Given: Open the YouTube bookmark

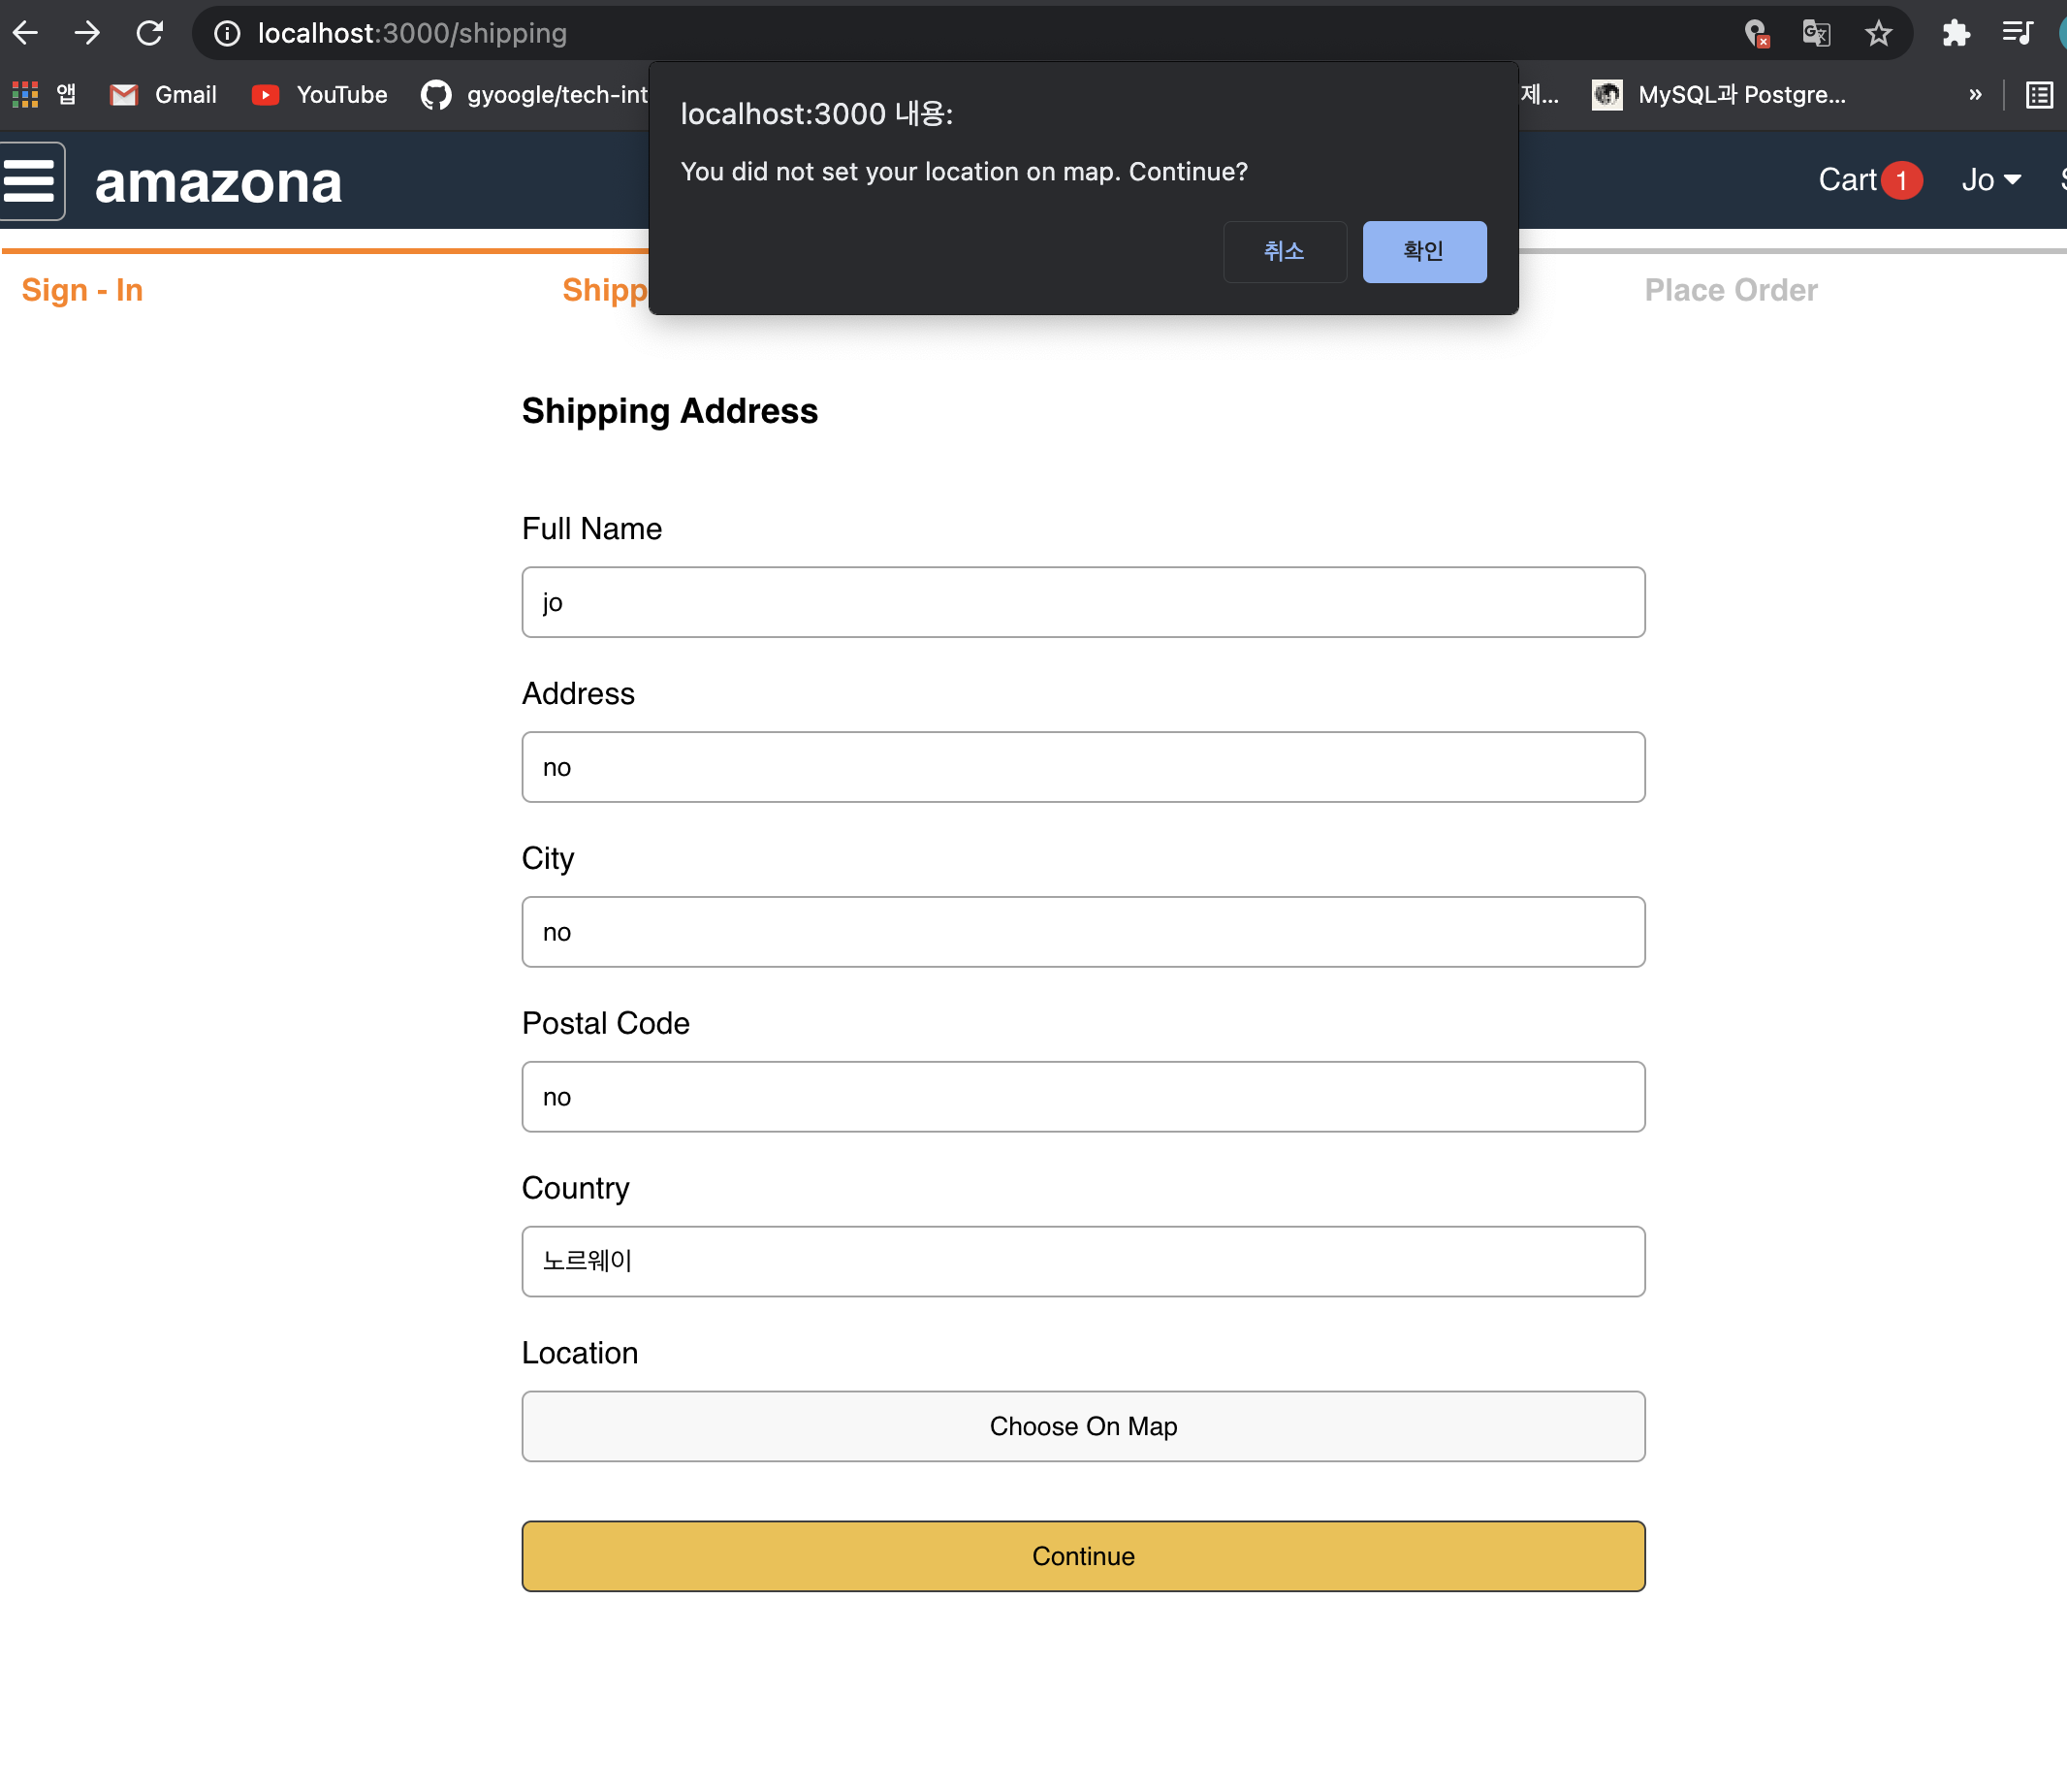Looking at the screenshot, I should click(320, 95).
